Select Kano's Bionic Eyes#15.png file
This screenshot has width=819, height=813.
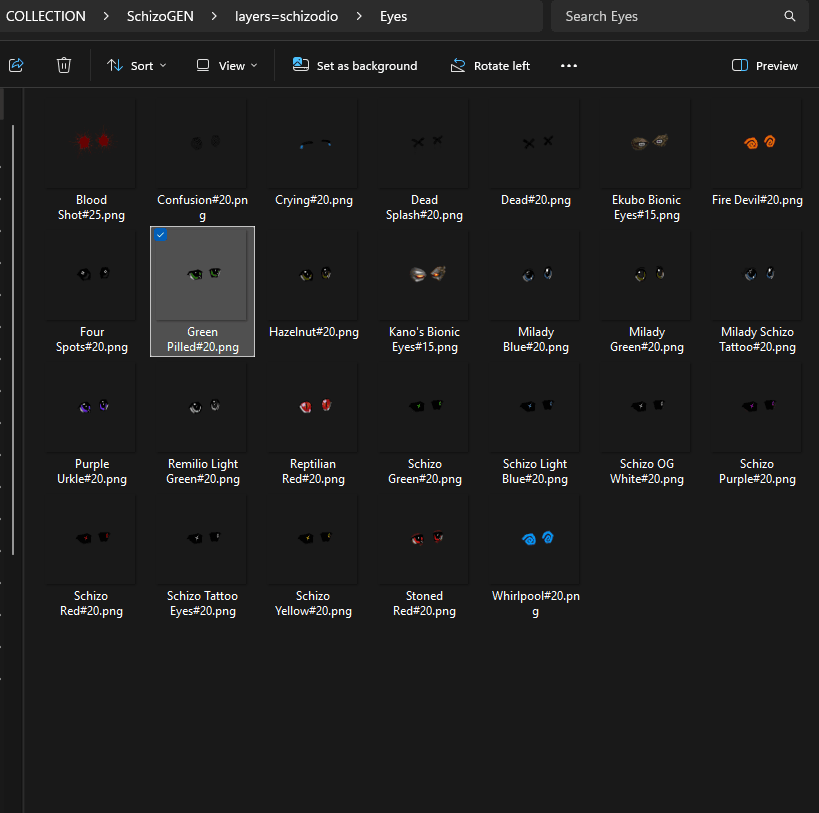[424, 291]
